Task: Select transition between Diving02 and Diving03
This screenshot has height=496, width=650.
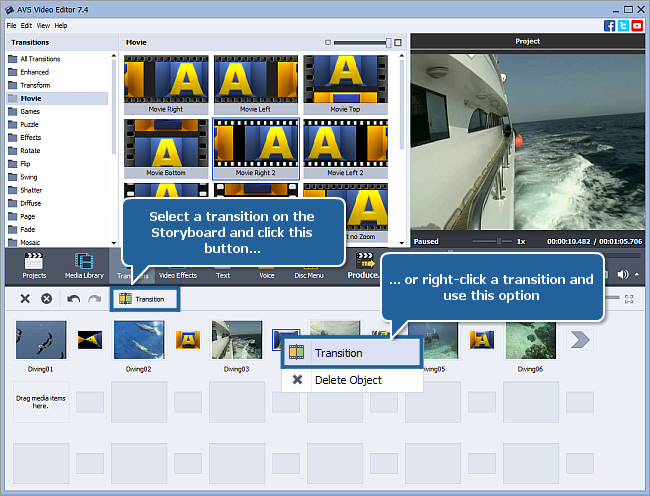Action: pos(188,340)
